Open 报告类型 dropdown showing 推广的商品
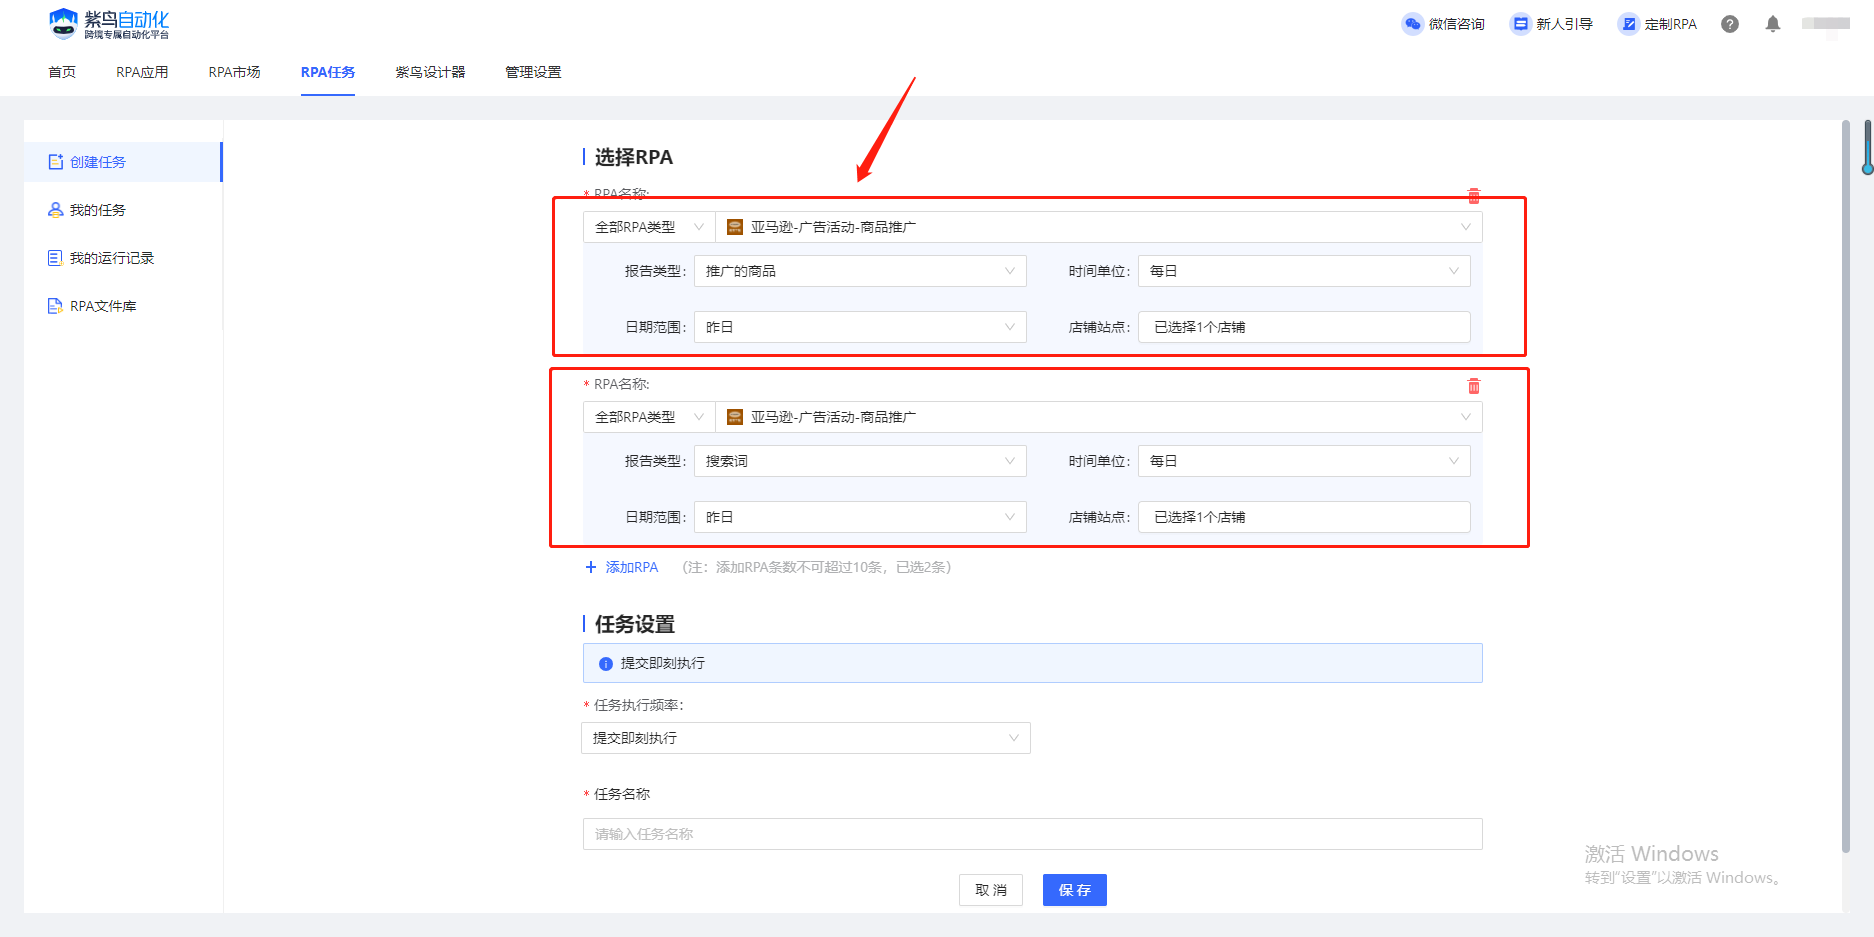1874x937 pixels. (860, 271)
